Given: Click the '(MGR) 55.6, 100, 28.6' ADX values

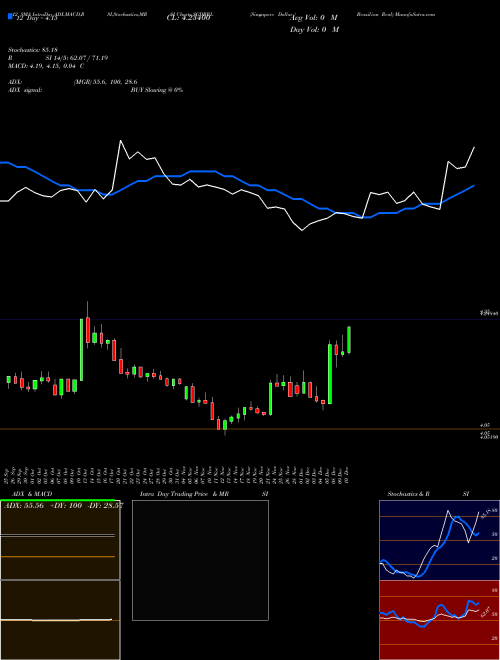Looking at the screenshot, I should pos(105,82).
